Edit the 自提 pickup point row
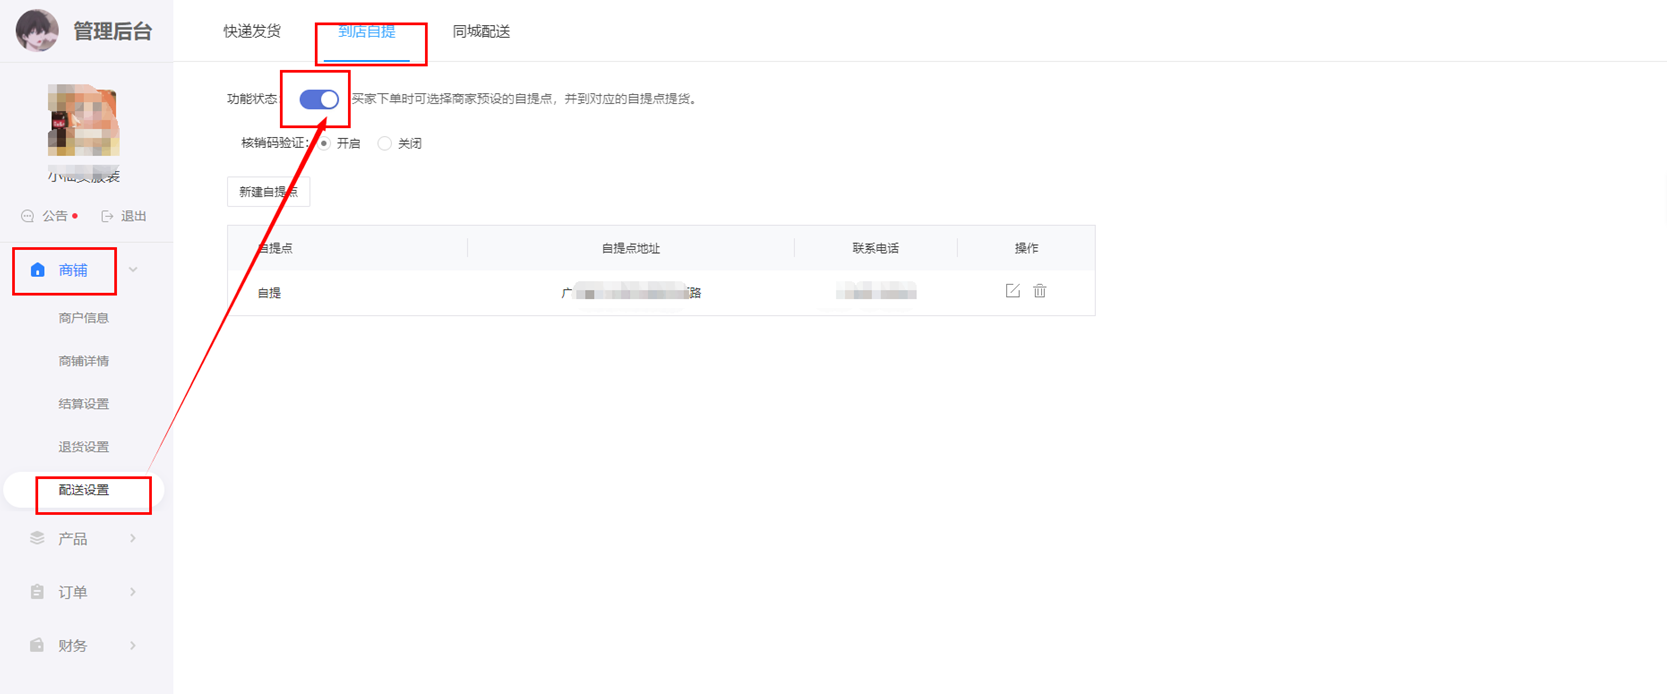 (x=1013, y=291)
